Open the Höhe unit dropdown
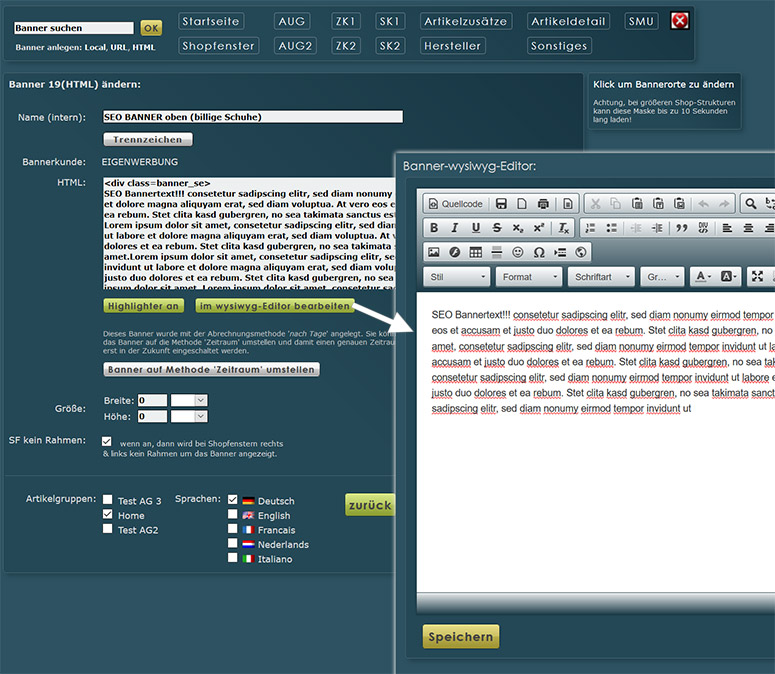775x674 pixels. click(189, 417)
